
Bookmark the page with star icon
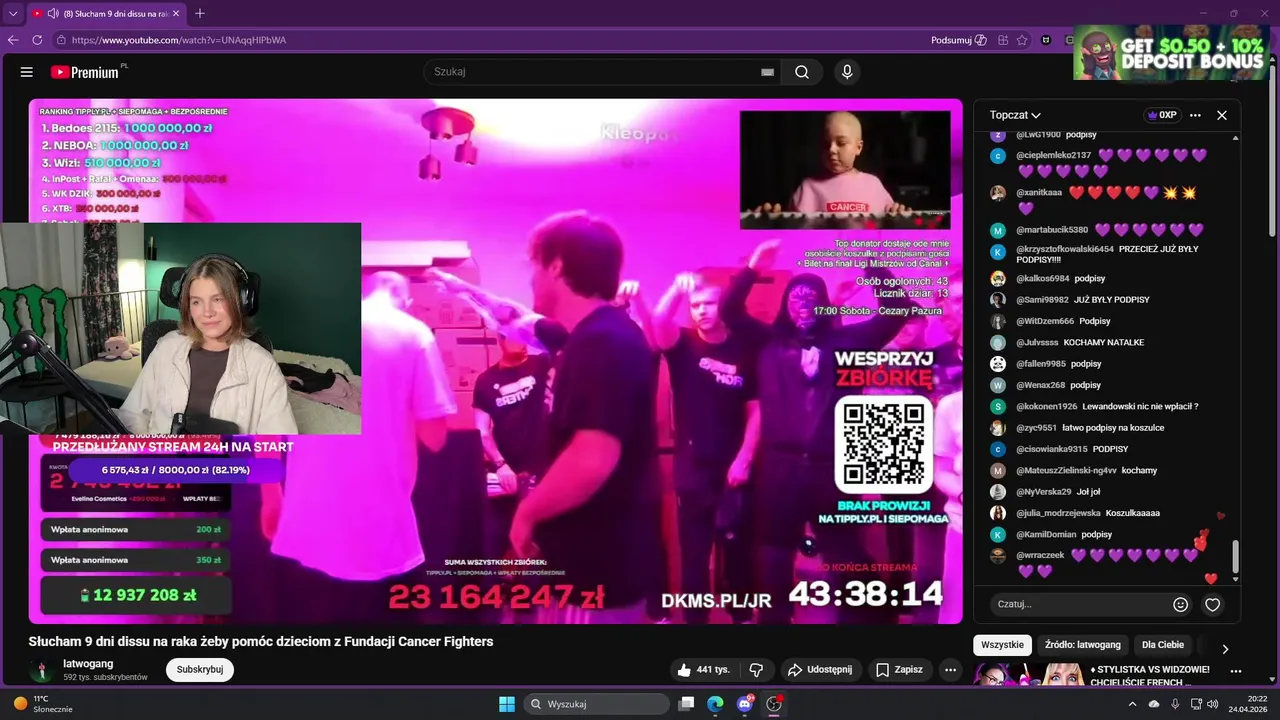tap(1022, 40)
